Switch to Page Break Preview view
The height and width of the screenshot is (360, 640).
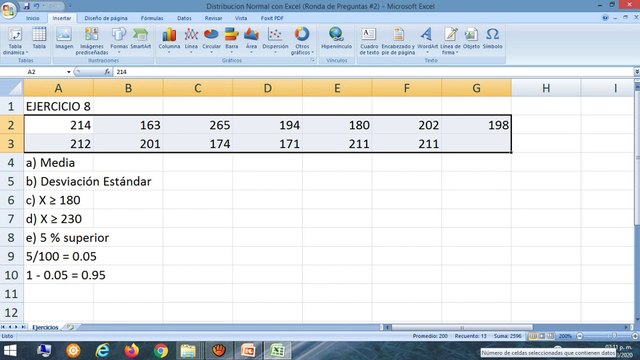550,336
